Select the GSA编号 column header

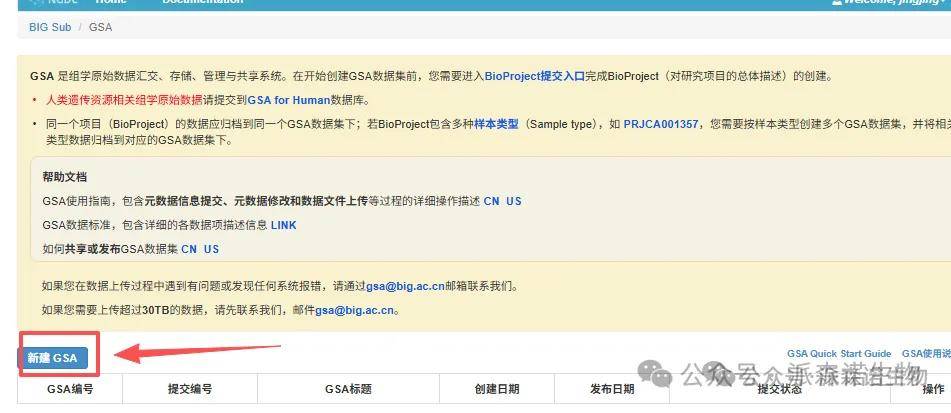coord(70,389)
